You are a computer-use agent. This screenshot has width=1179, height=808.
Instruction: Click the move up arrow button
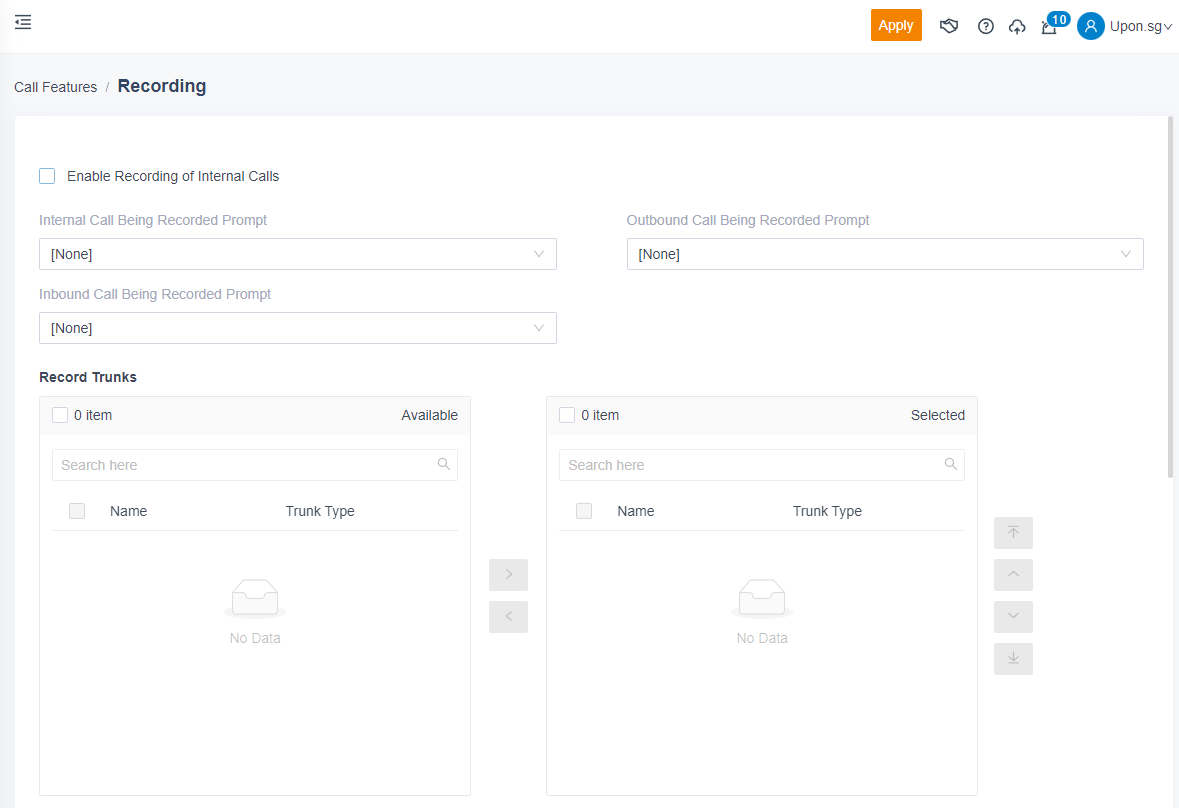click(1013, 575)
